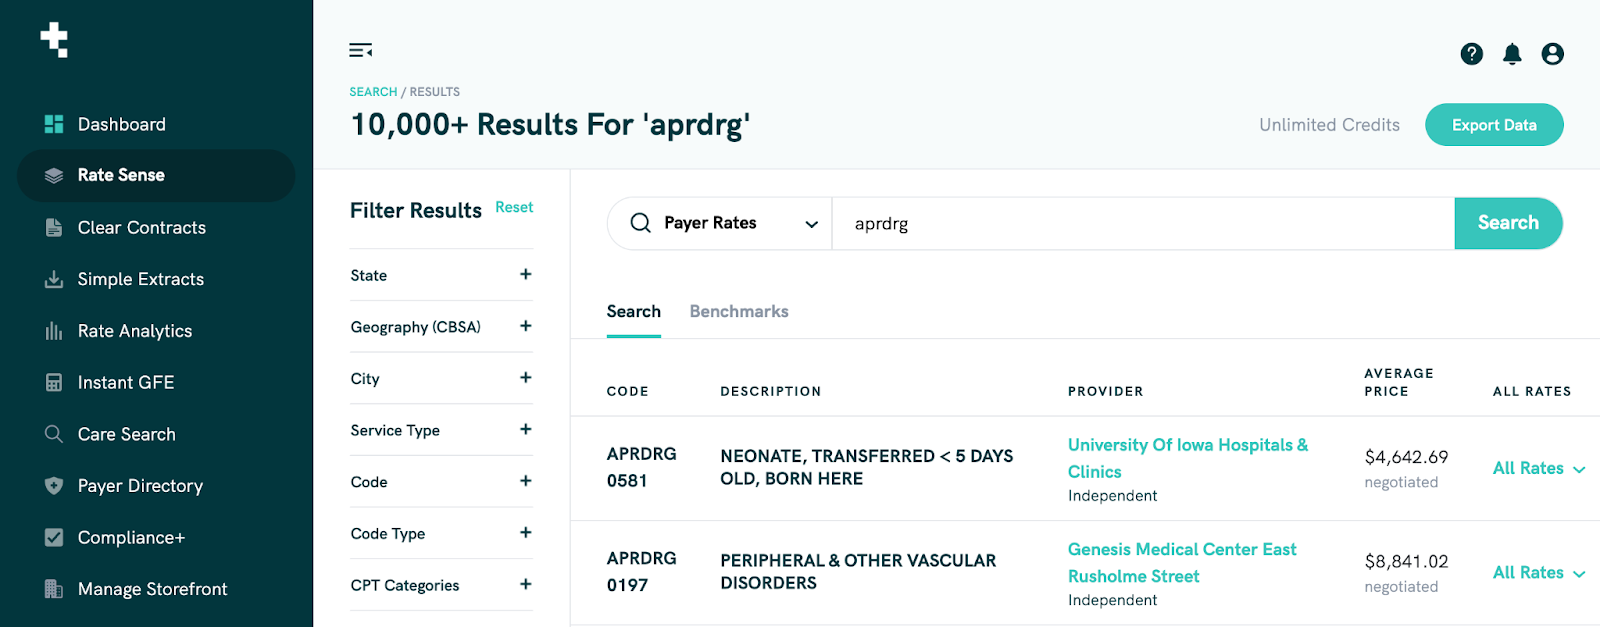Viewport: 1600px width, 627px height.
Task: Click the Rate Analytics bar chart icon
Action: point(54,331)
